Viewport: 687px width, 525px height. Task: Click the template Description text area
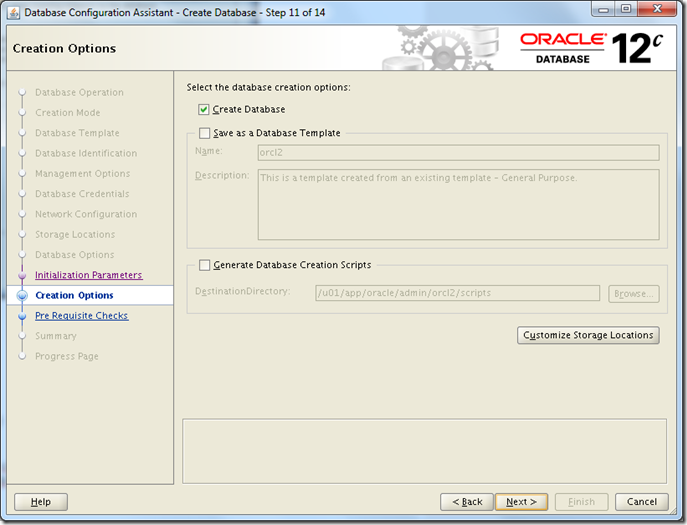(x=458, y=205)
